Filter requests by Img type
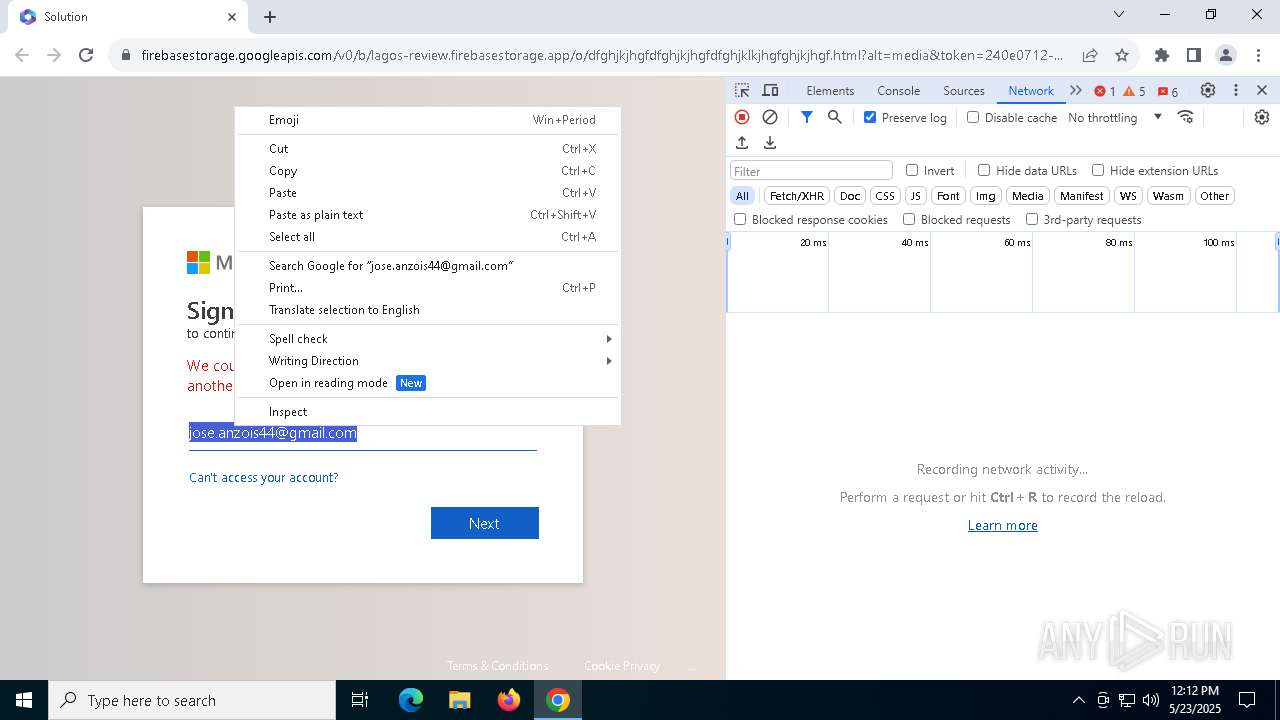This screenshot has height=720, width=1280. 986,196
